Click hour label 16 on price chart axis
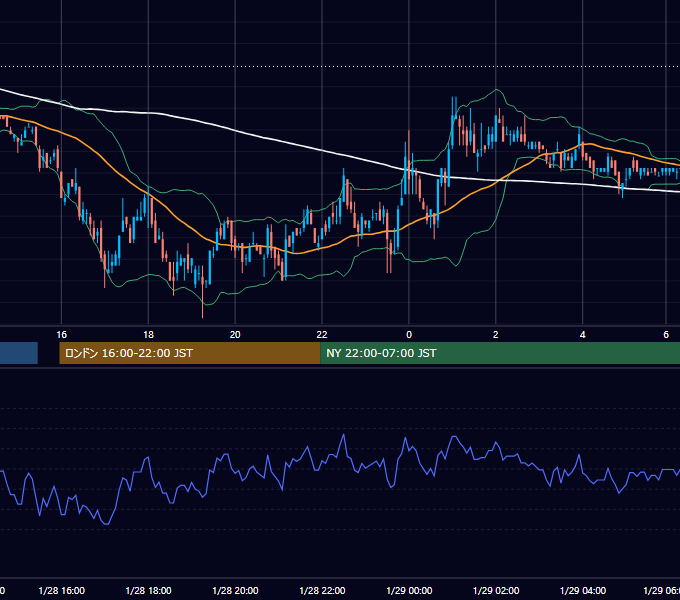The height and width of the screenshot is (600, 680). (x=62, y=334)
